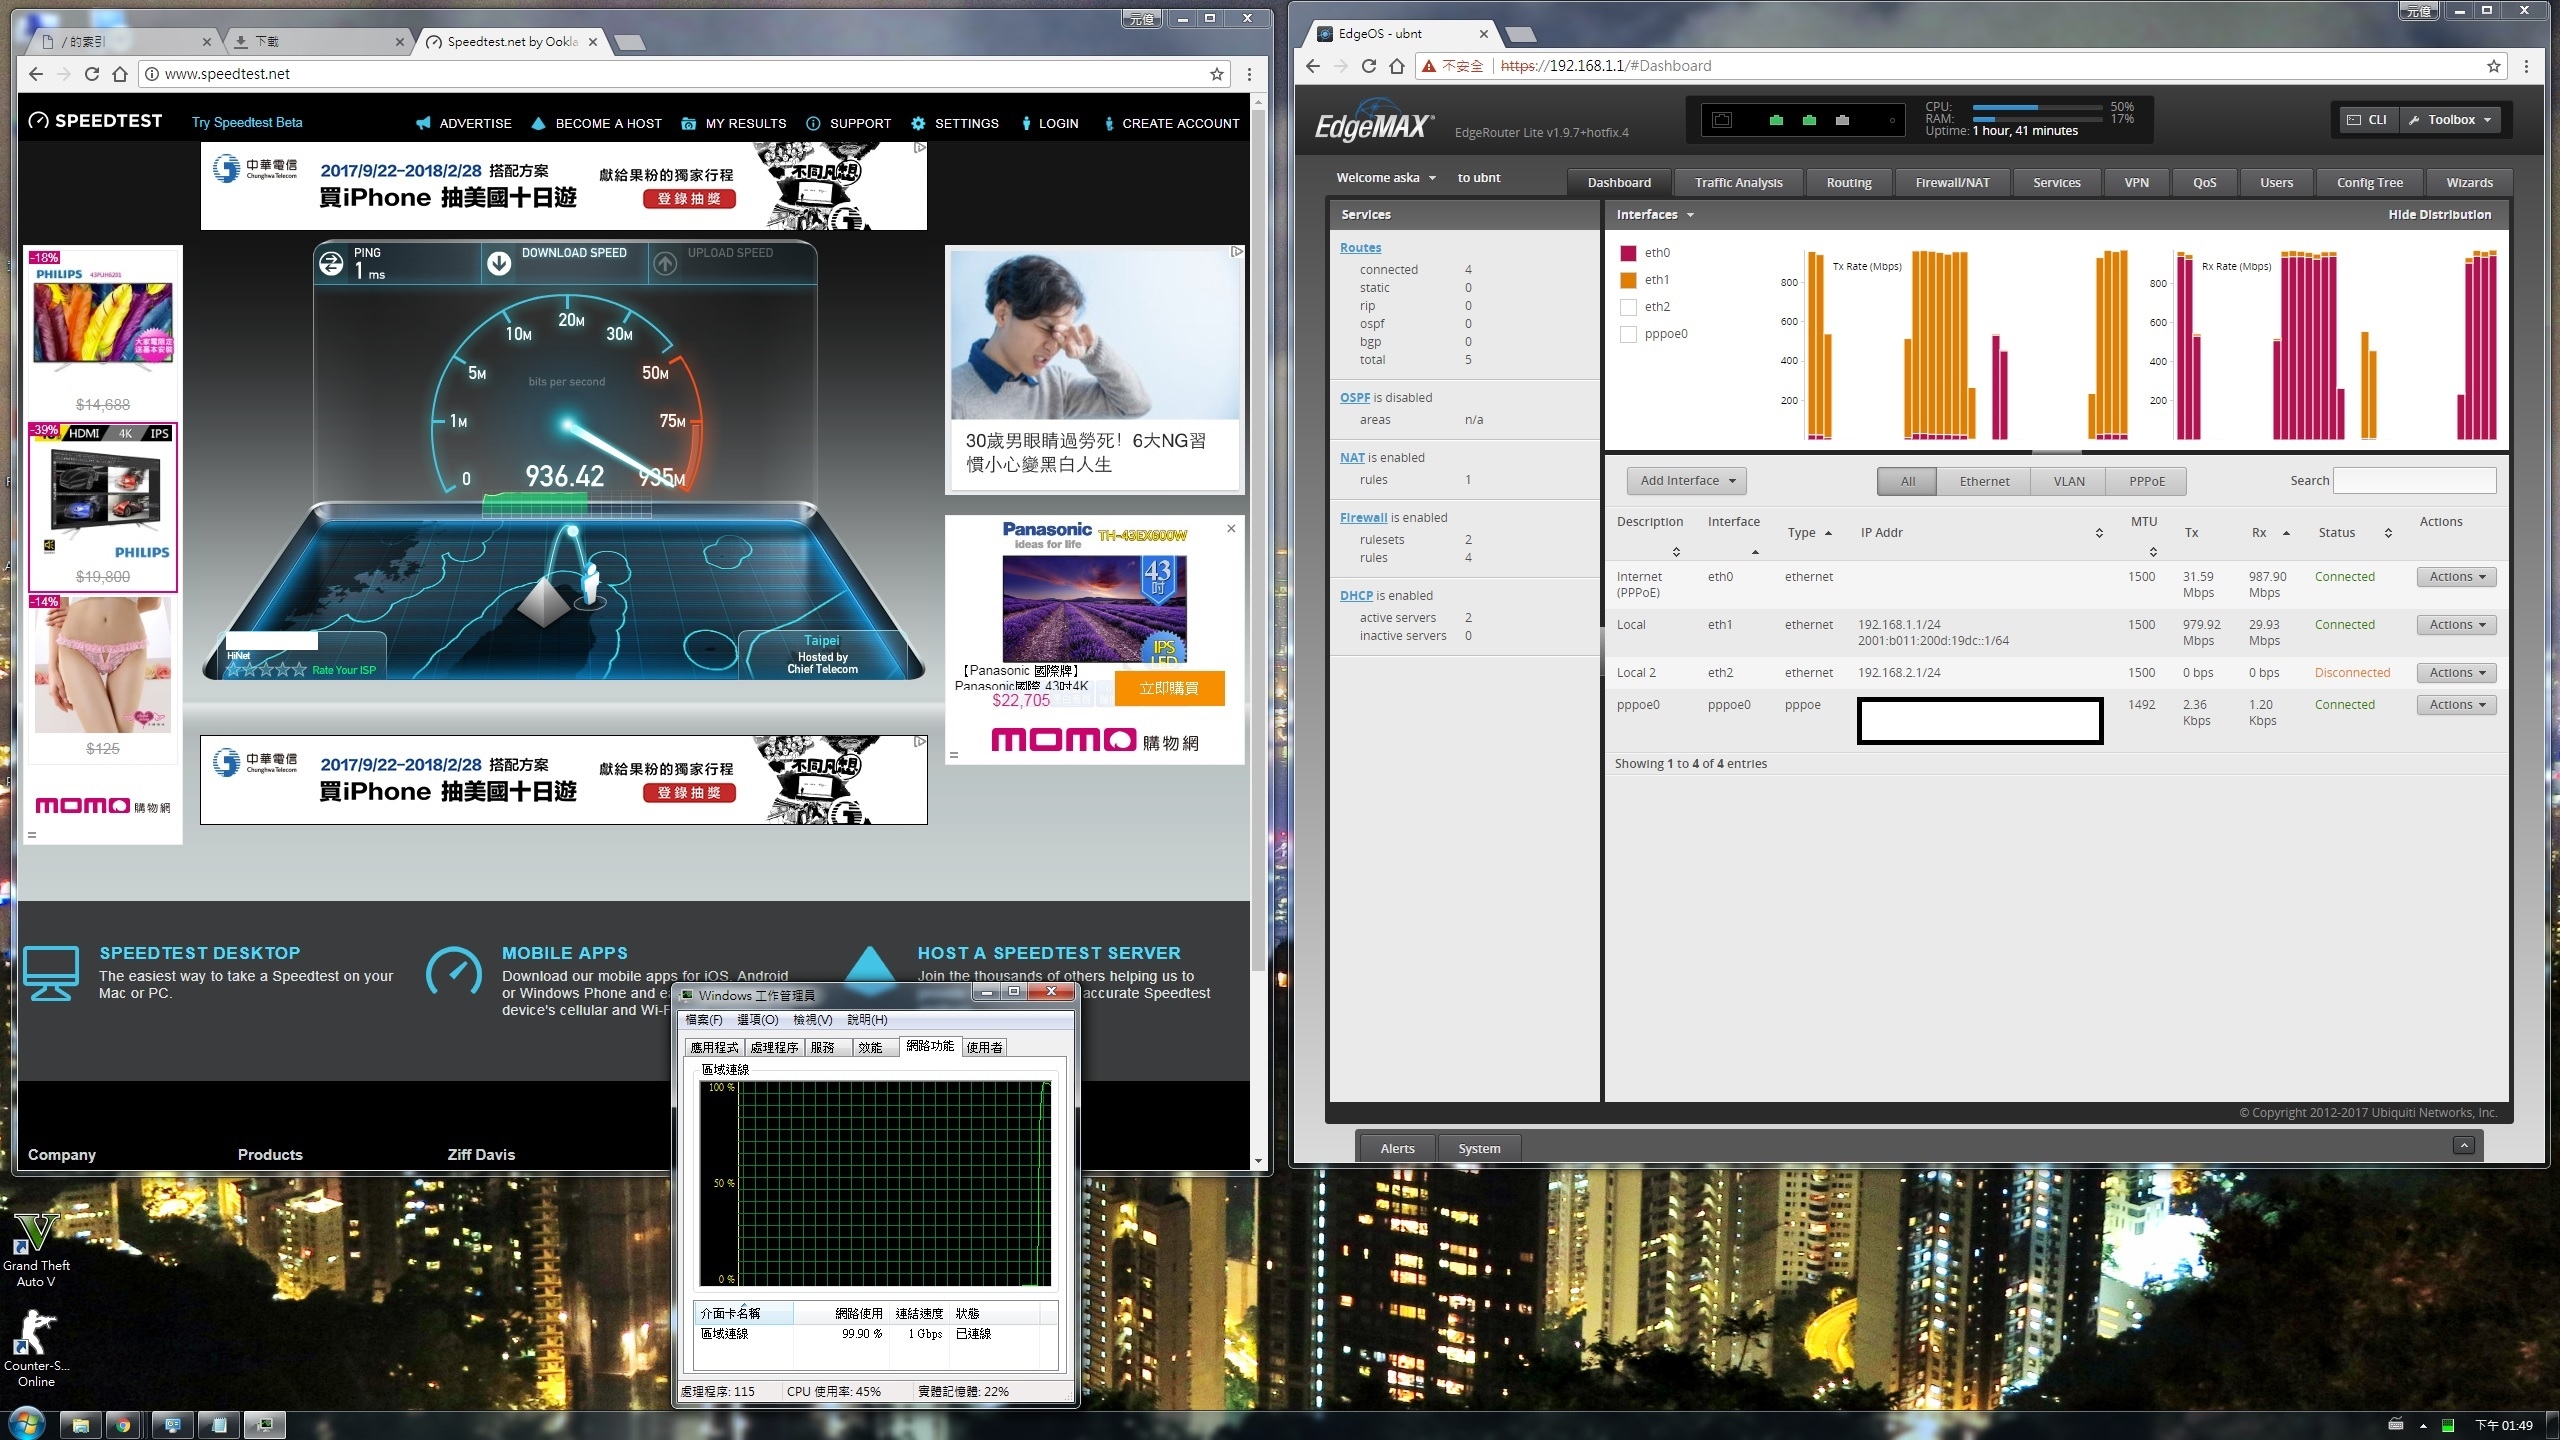2560x1440 pixels.
Task: Click Hide Distribution link
Action: pyautogui.click(x=2439, y=215)
